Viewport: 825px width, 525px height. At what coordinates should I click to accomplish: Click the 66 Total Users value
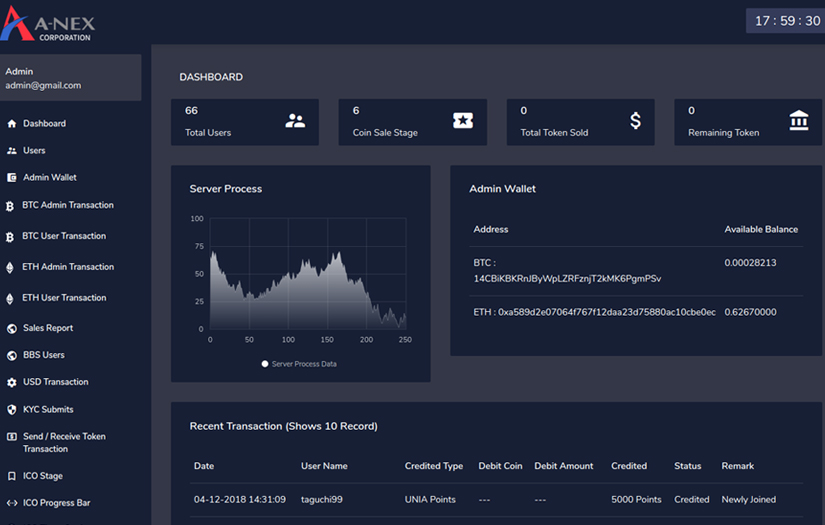coord(192,110)
